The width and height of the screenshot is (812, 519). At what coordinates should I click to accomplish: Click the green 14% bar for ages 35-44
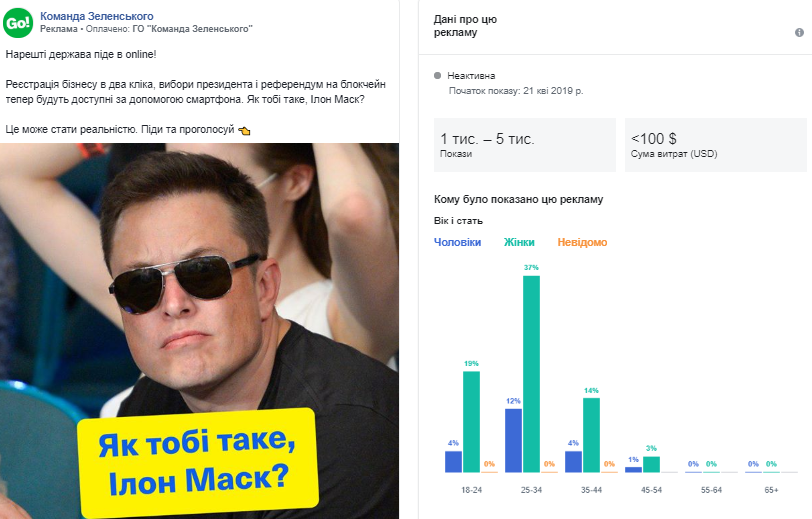591,435
